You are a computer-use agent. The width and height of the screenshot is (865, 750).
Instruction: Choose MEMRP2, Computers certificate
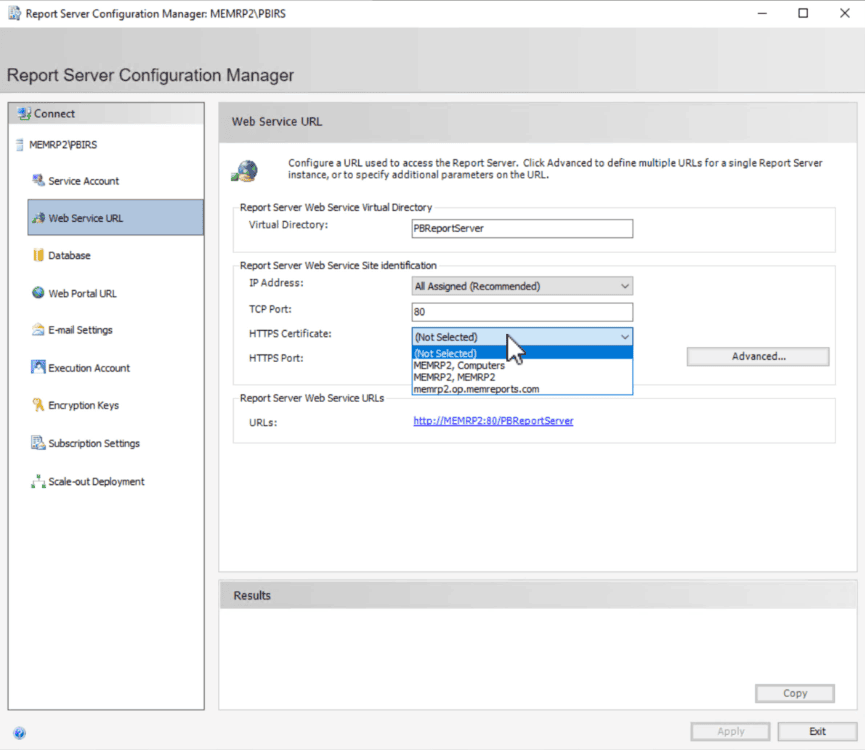pyautogui.click(x=522, y=365)
